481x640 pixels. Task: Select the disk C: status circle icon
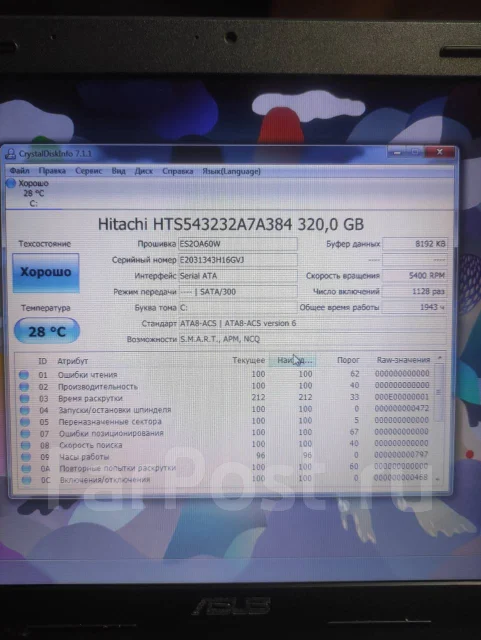pyautogui.click(x=11, y=183)
